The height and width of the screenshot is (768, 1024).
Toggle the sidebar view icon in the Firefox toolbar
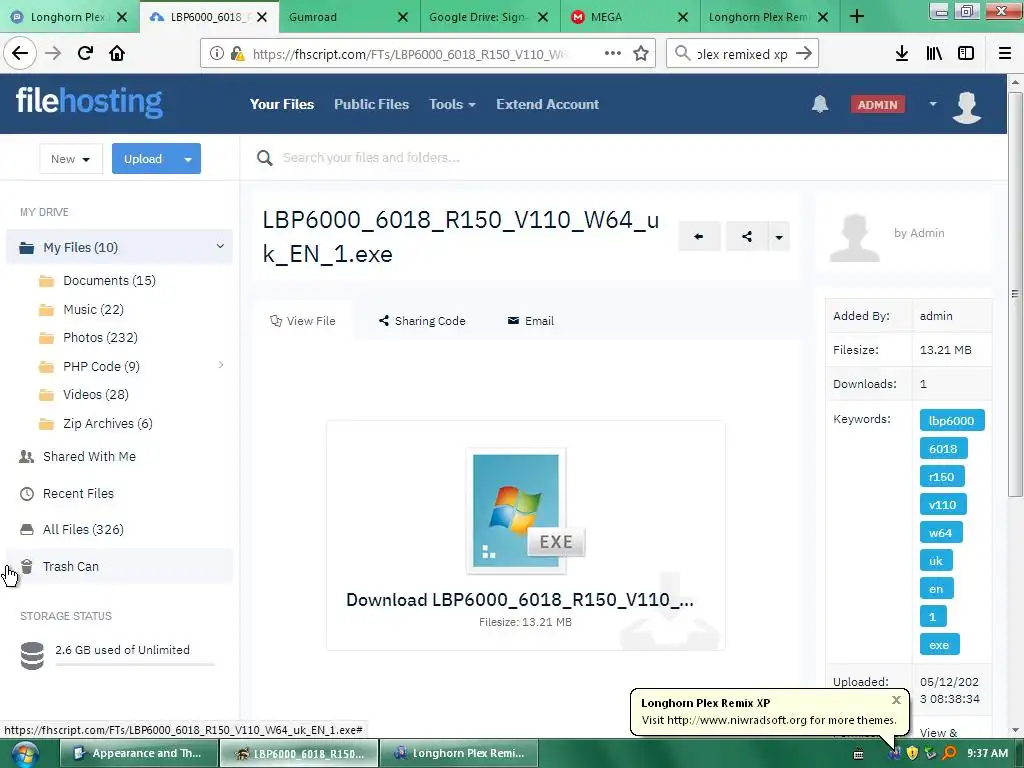pos(966,54)
